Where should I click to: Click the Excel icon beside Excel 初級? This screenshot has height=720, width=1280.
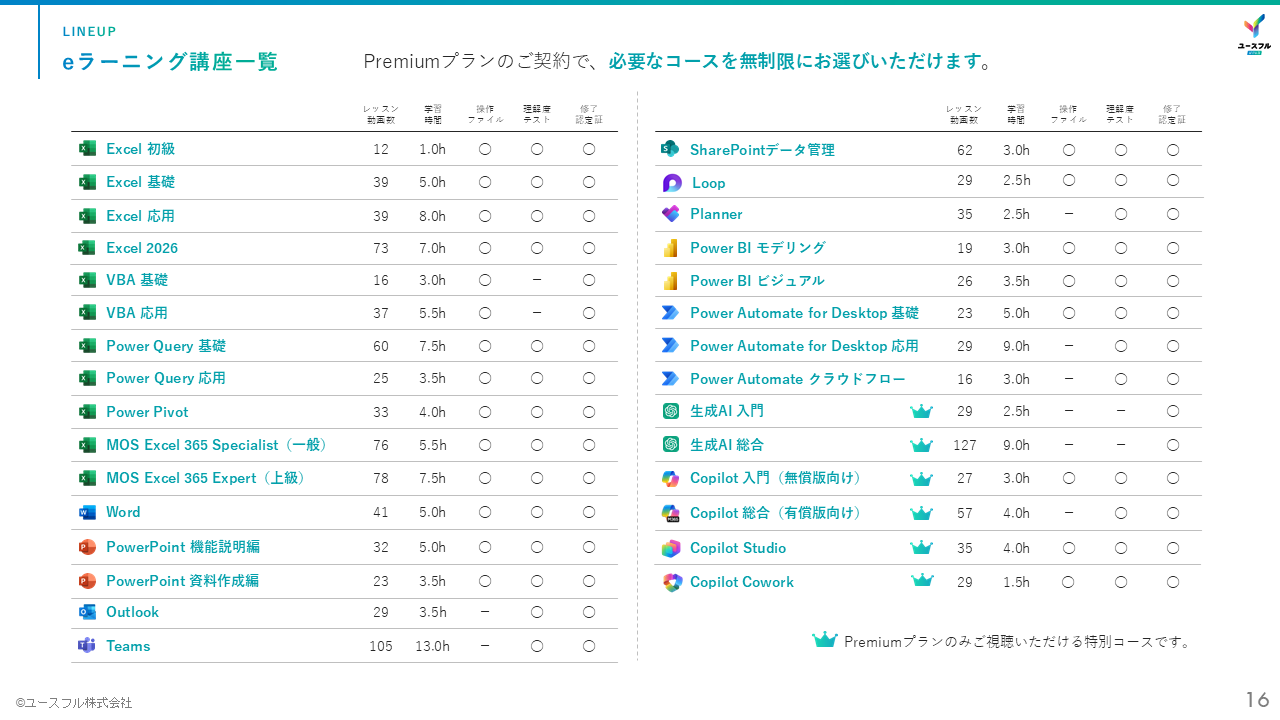click(88, 149)
